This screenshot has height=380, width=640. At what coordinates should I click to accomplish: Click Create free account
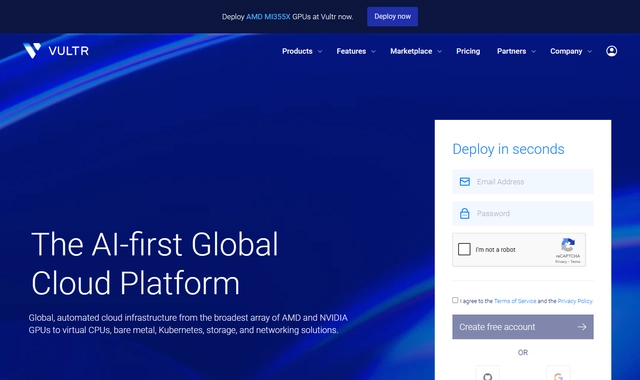coord(523,327)
